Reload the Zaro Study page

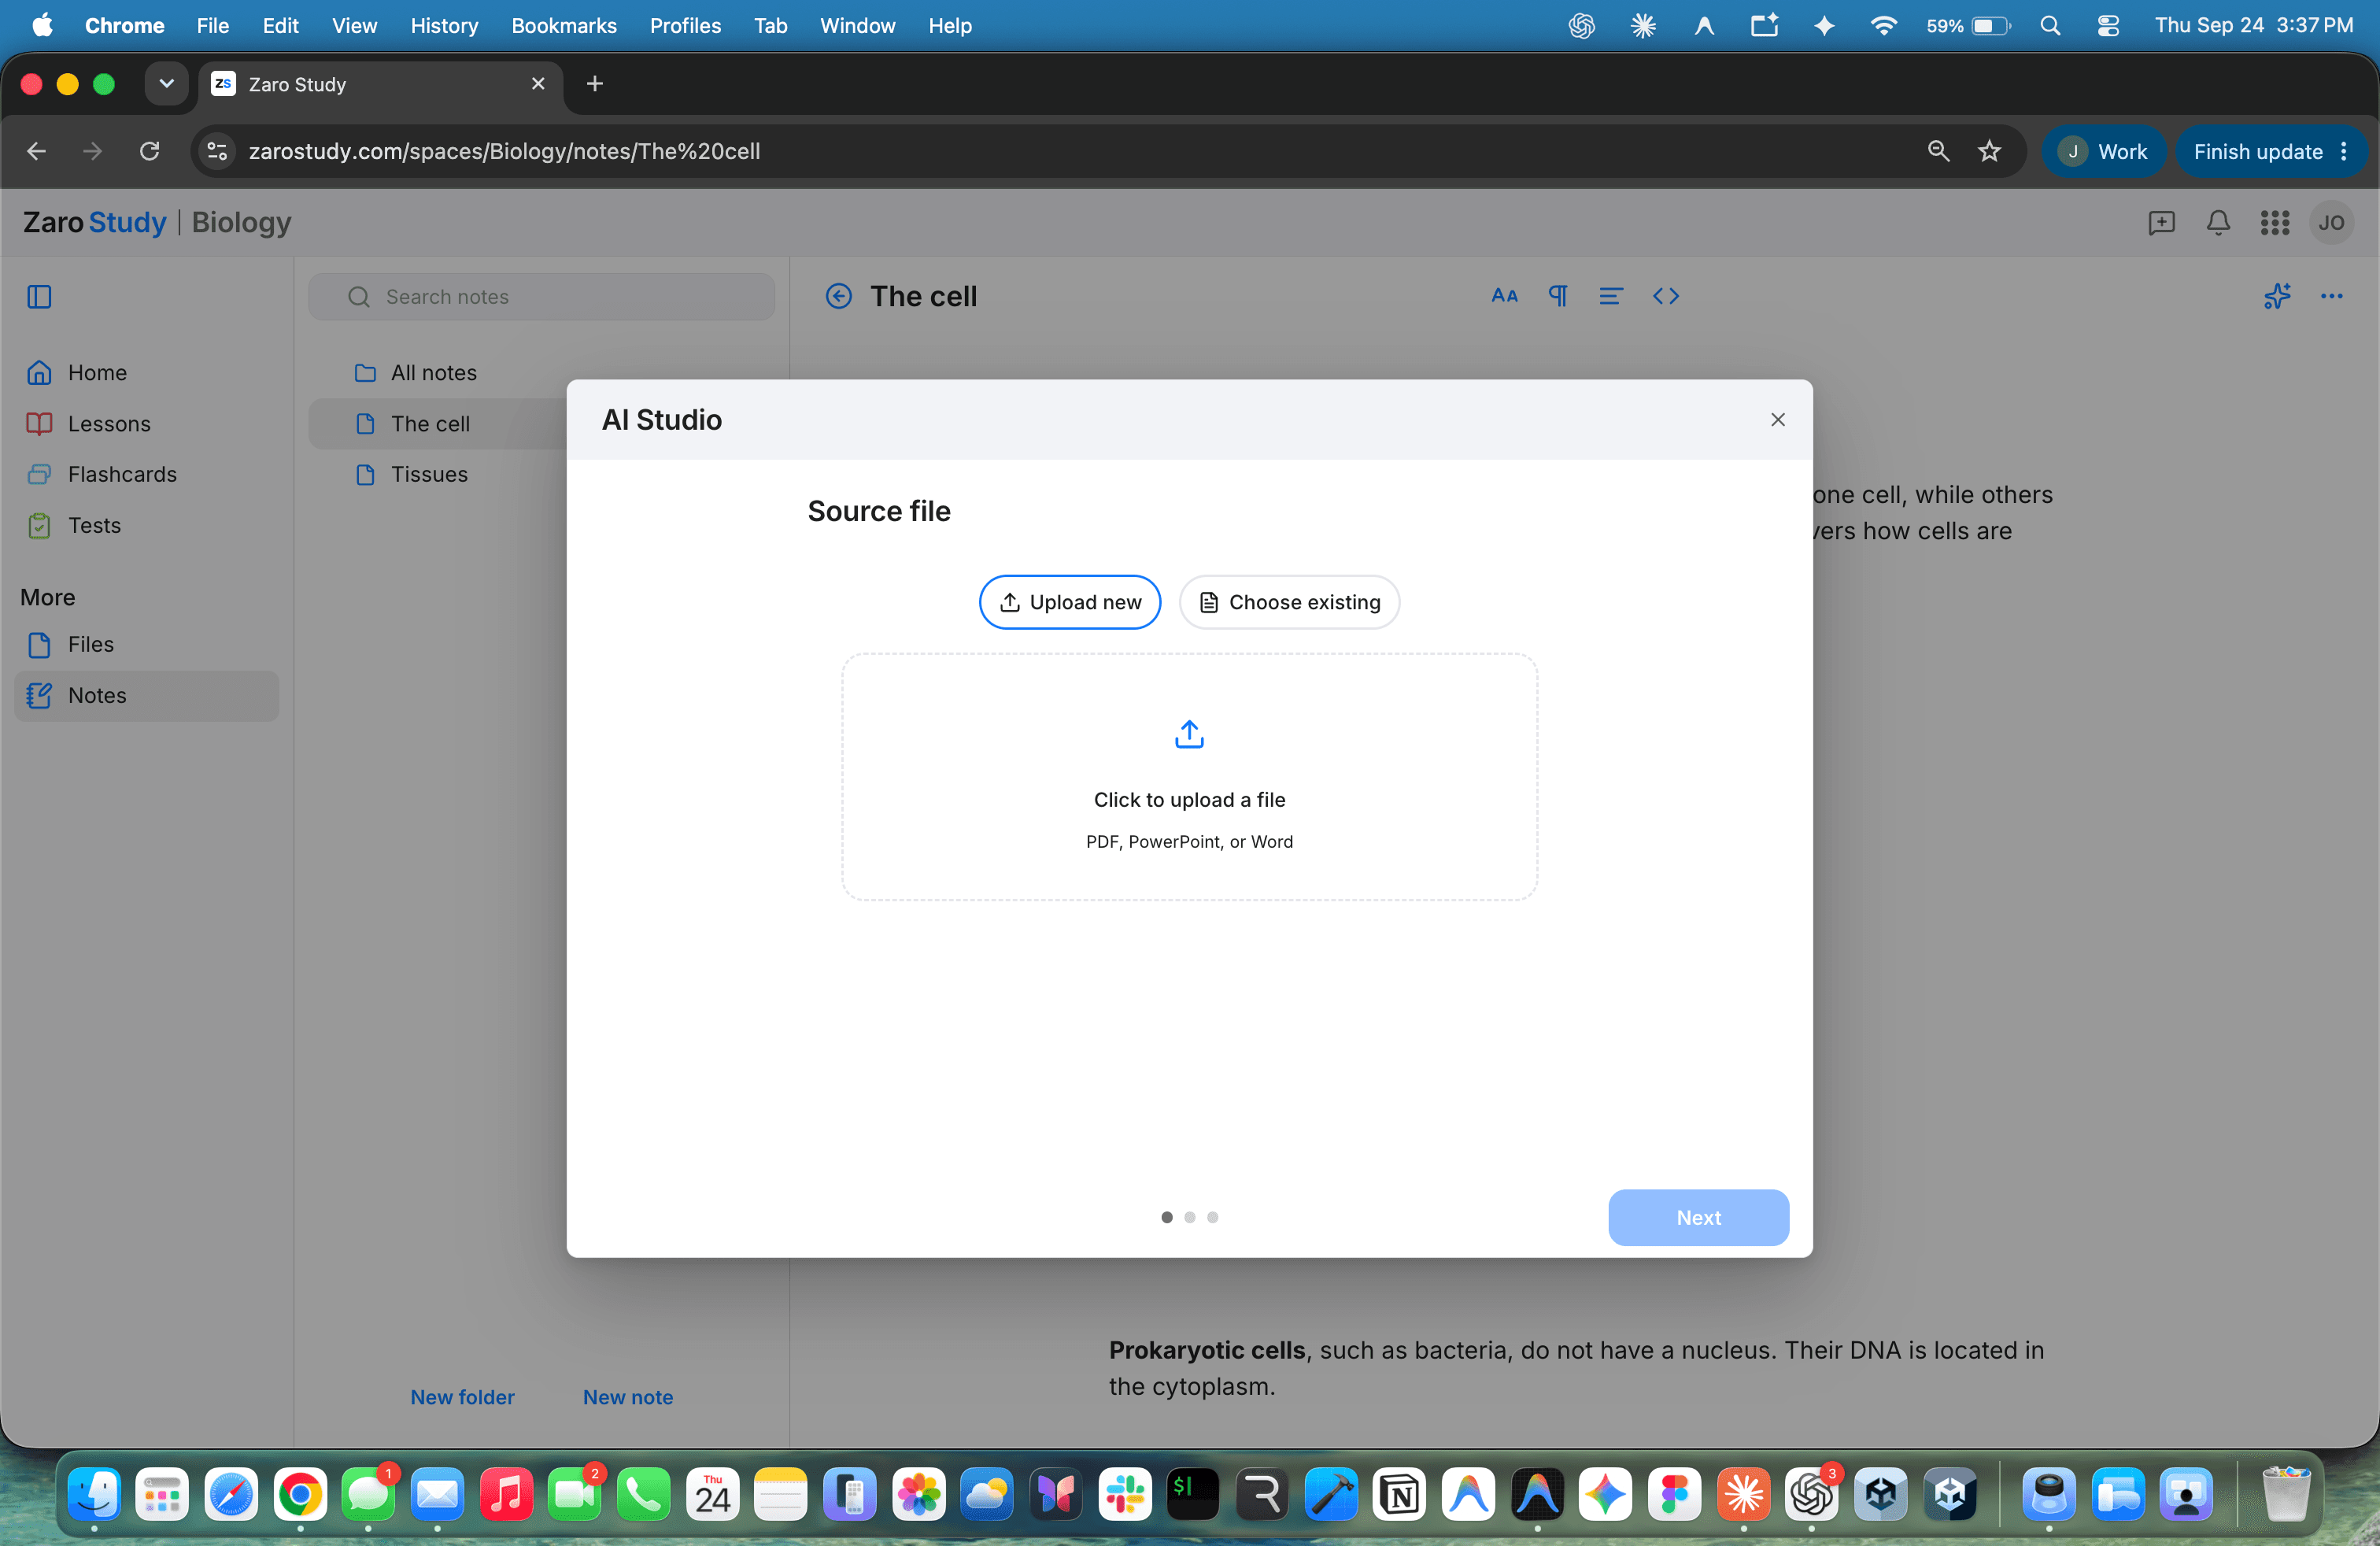tap(150, 151)
